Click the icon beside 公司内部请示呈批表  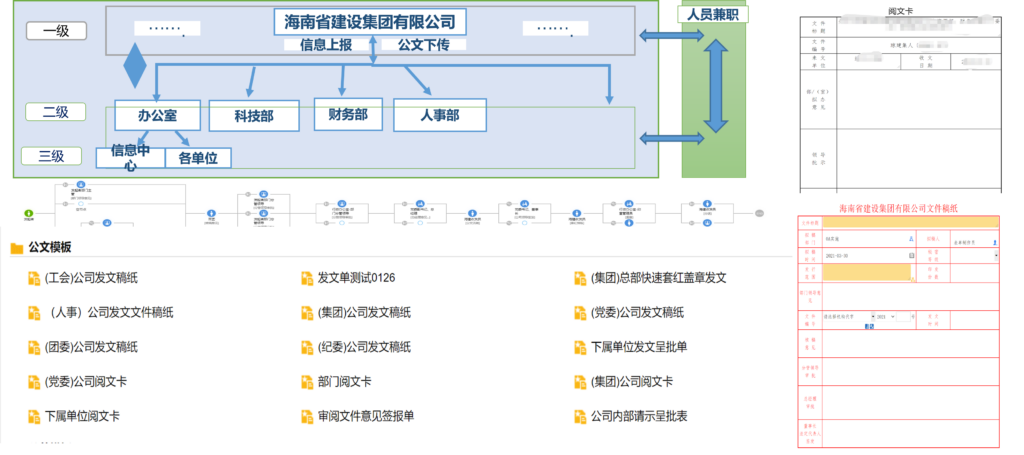pos(580,416)
